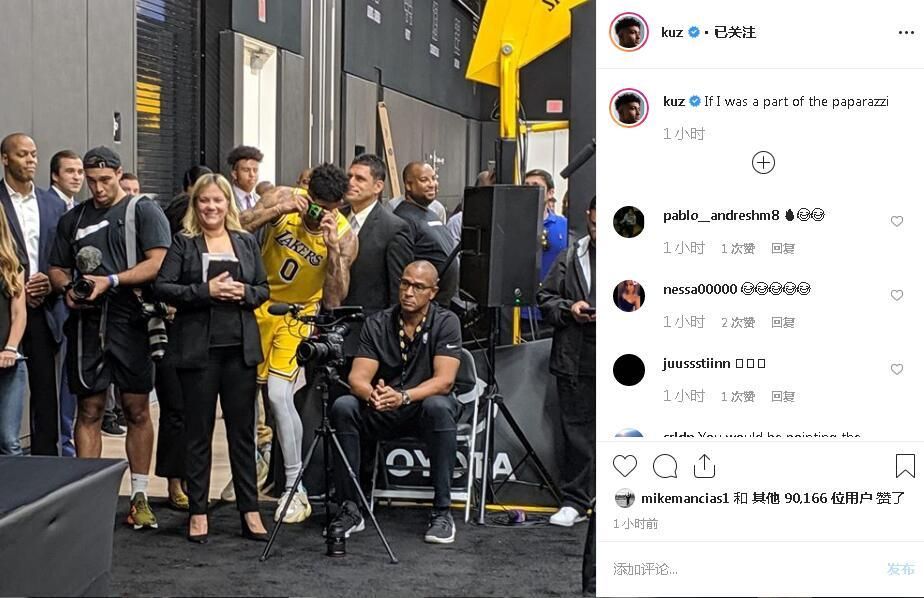Like pablo__andreshm8's comment
Screen dimensions: 924x598
(x=896, y=221)
